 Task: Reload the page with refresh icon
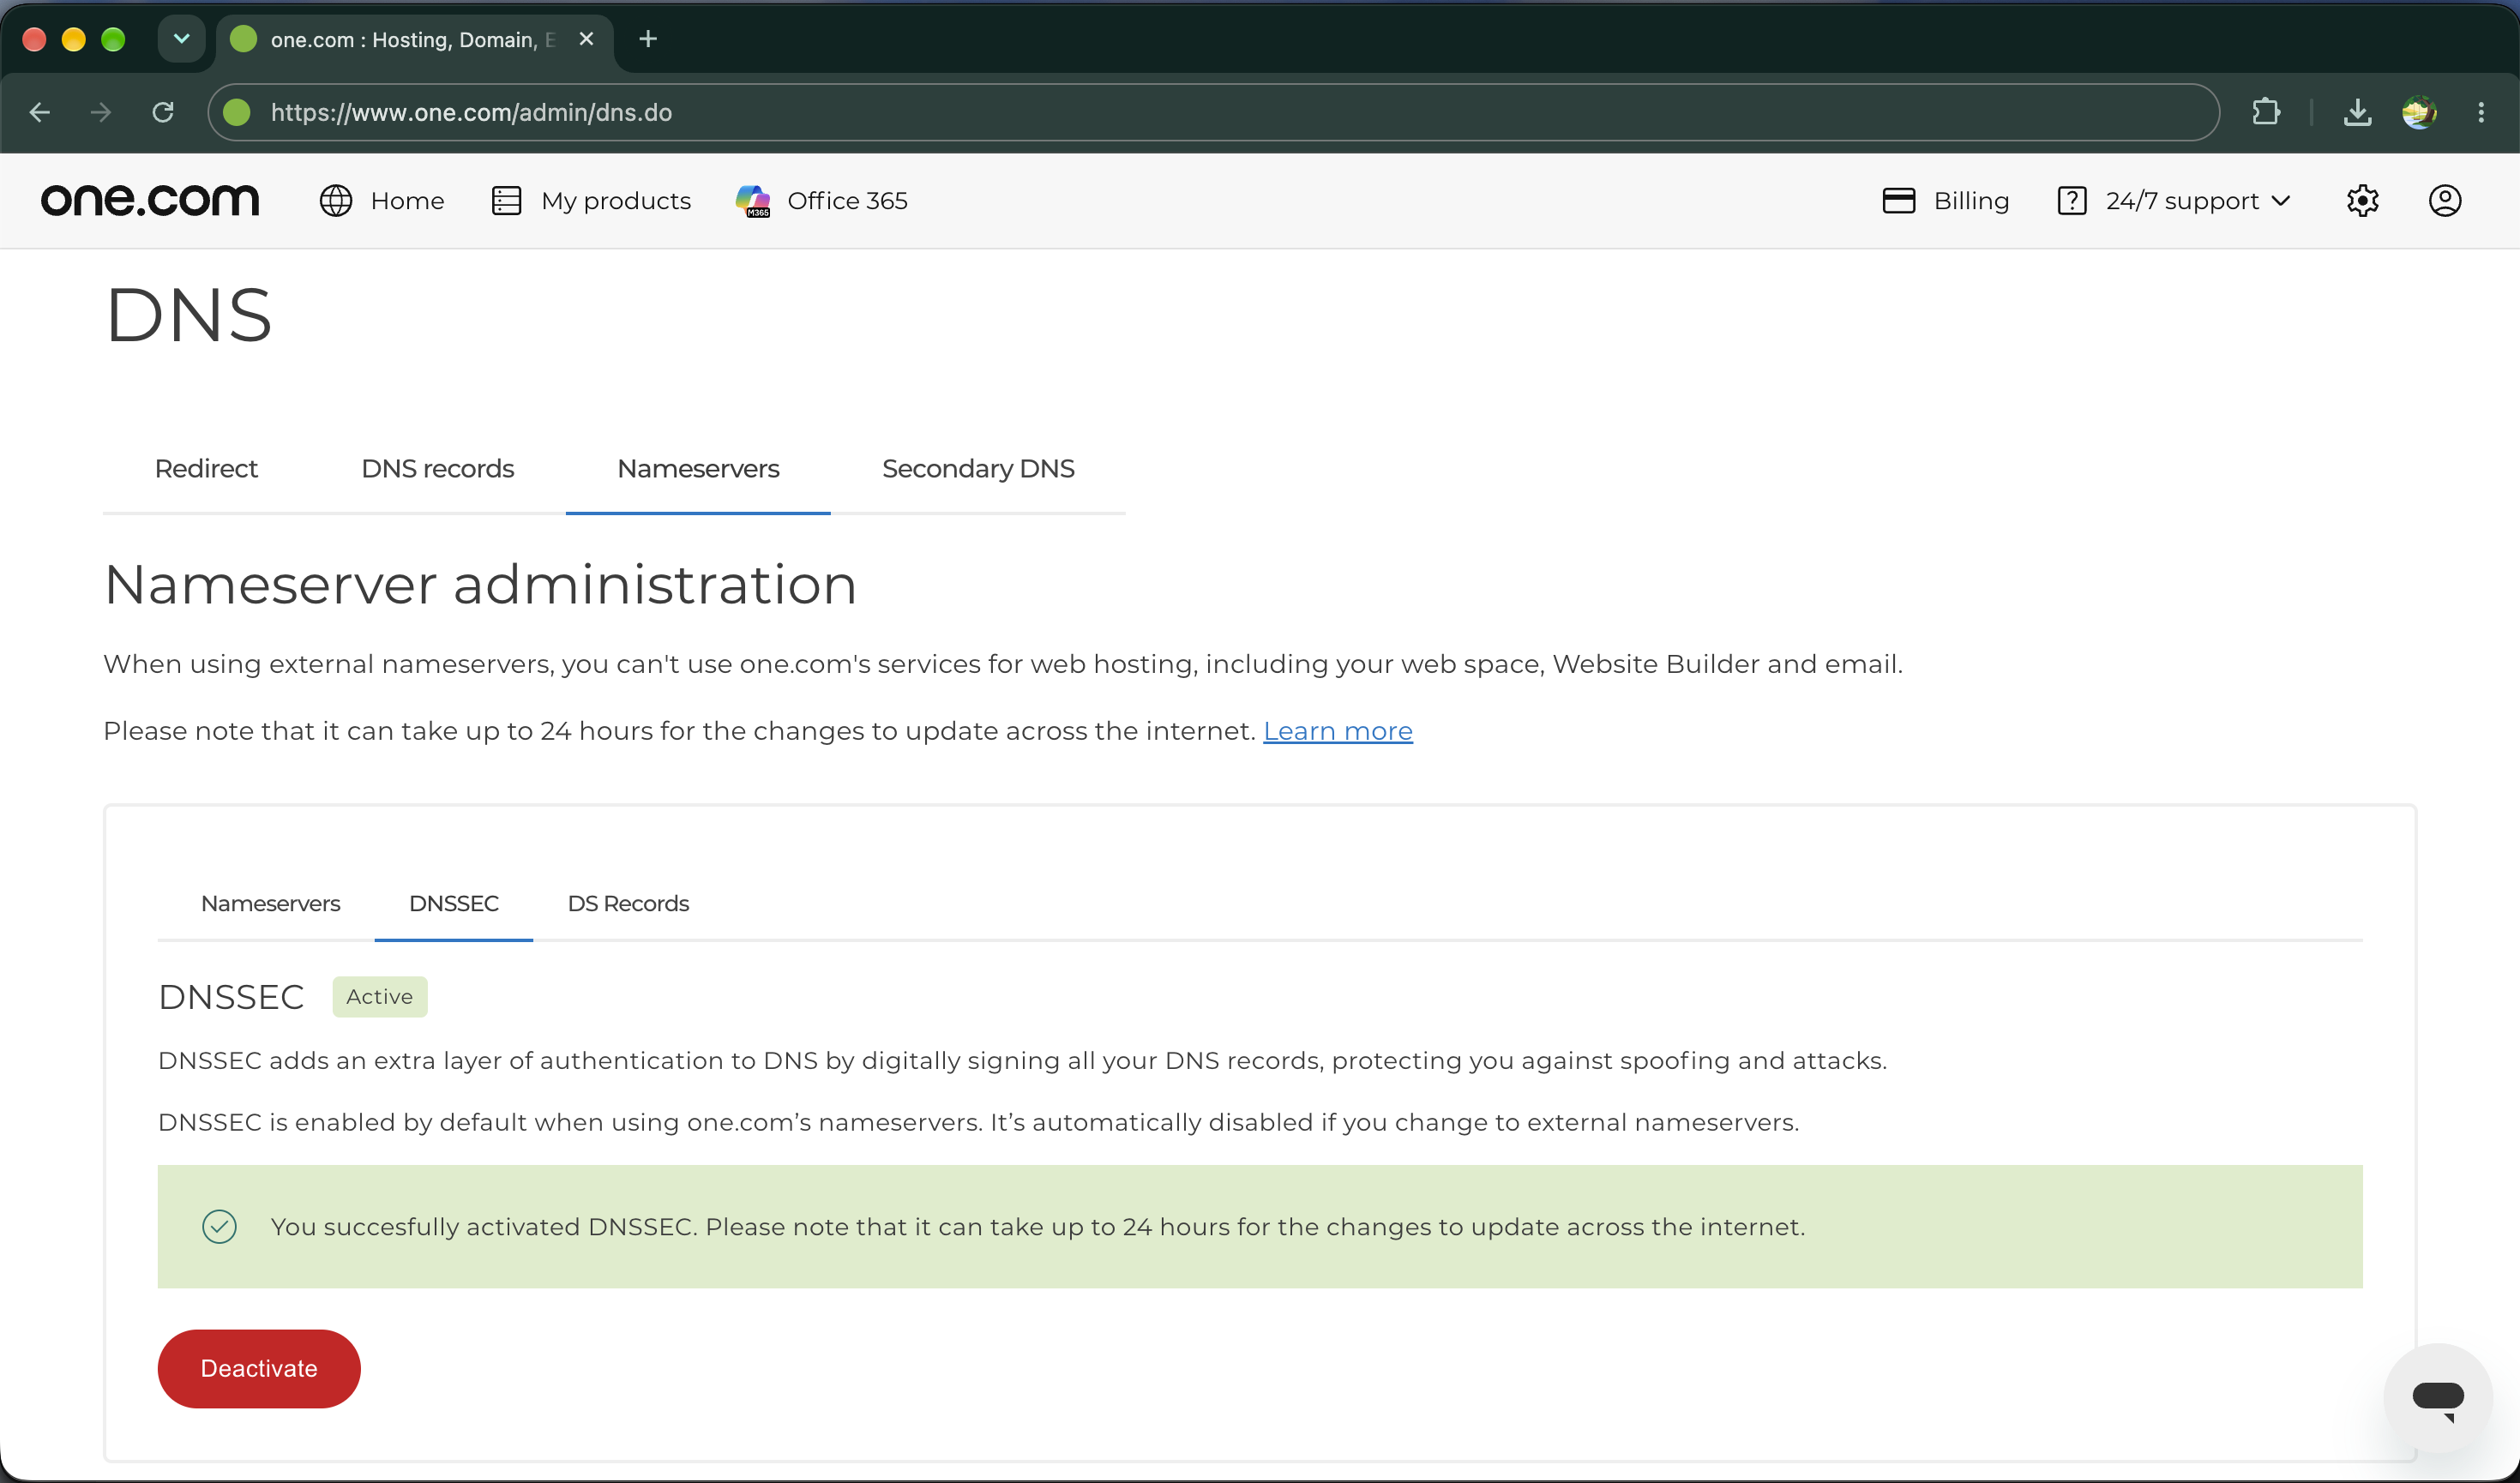pyautogui.click(x=163, y=112)
